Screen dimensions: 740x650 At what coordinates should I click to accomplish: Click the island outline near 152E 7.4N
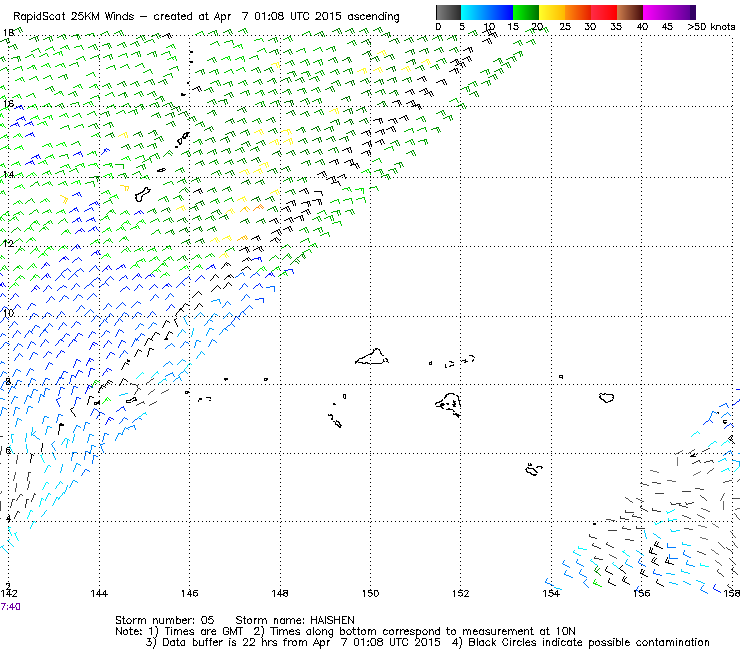[x=448, y=405]
